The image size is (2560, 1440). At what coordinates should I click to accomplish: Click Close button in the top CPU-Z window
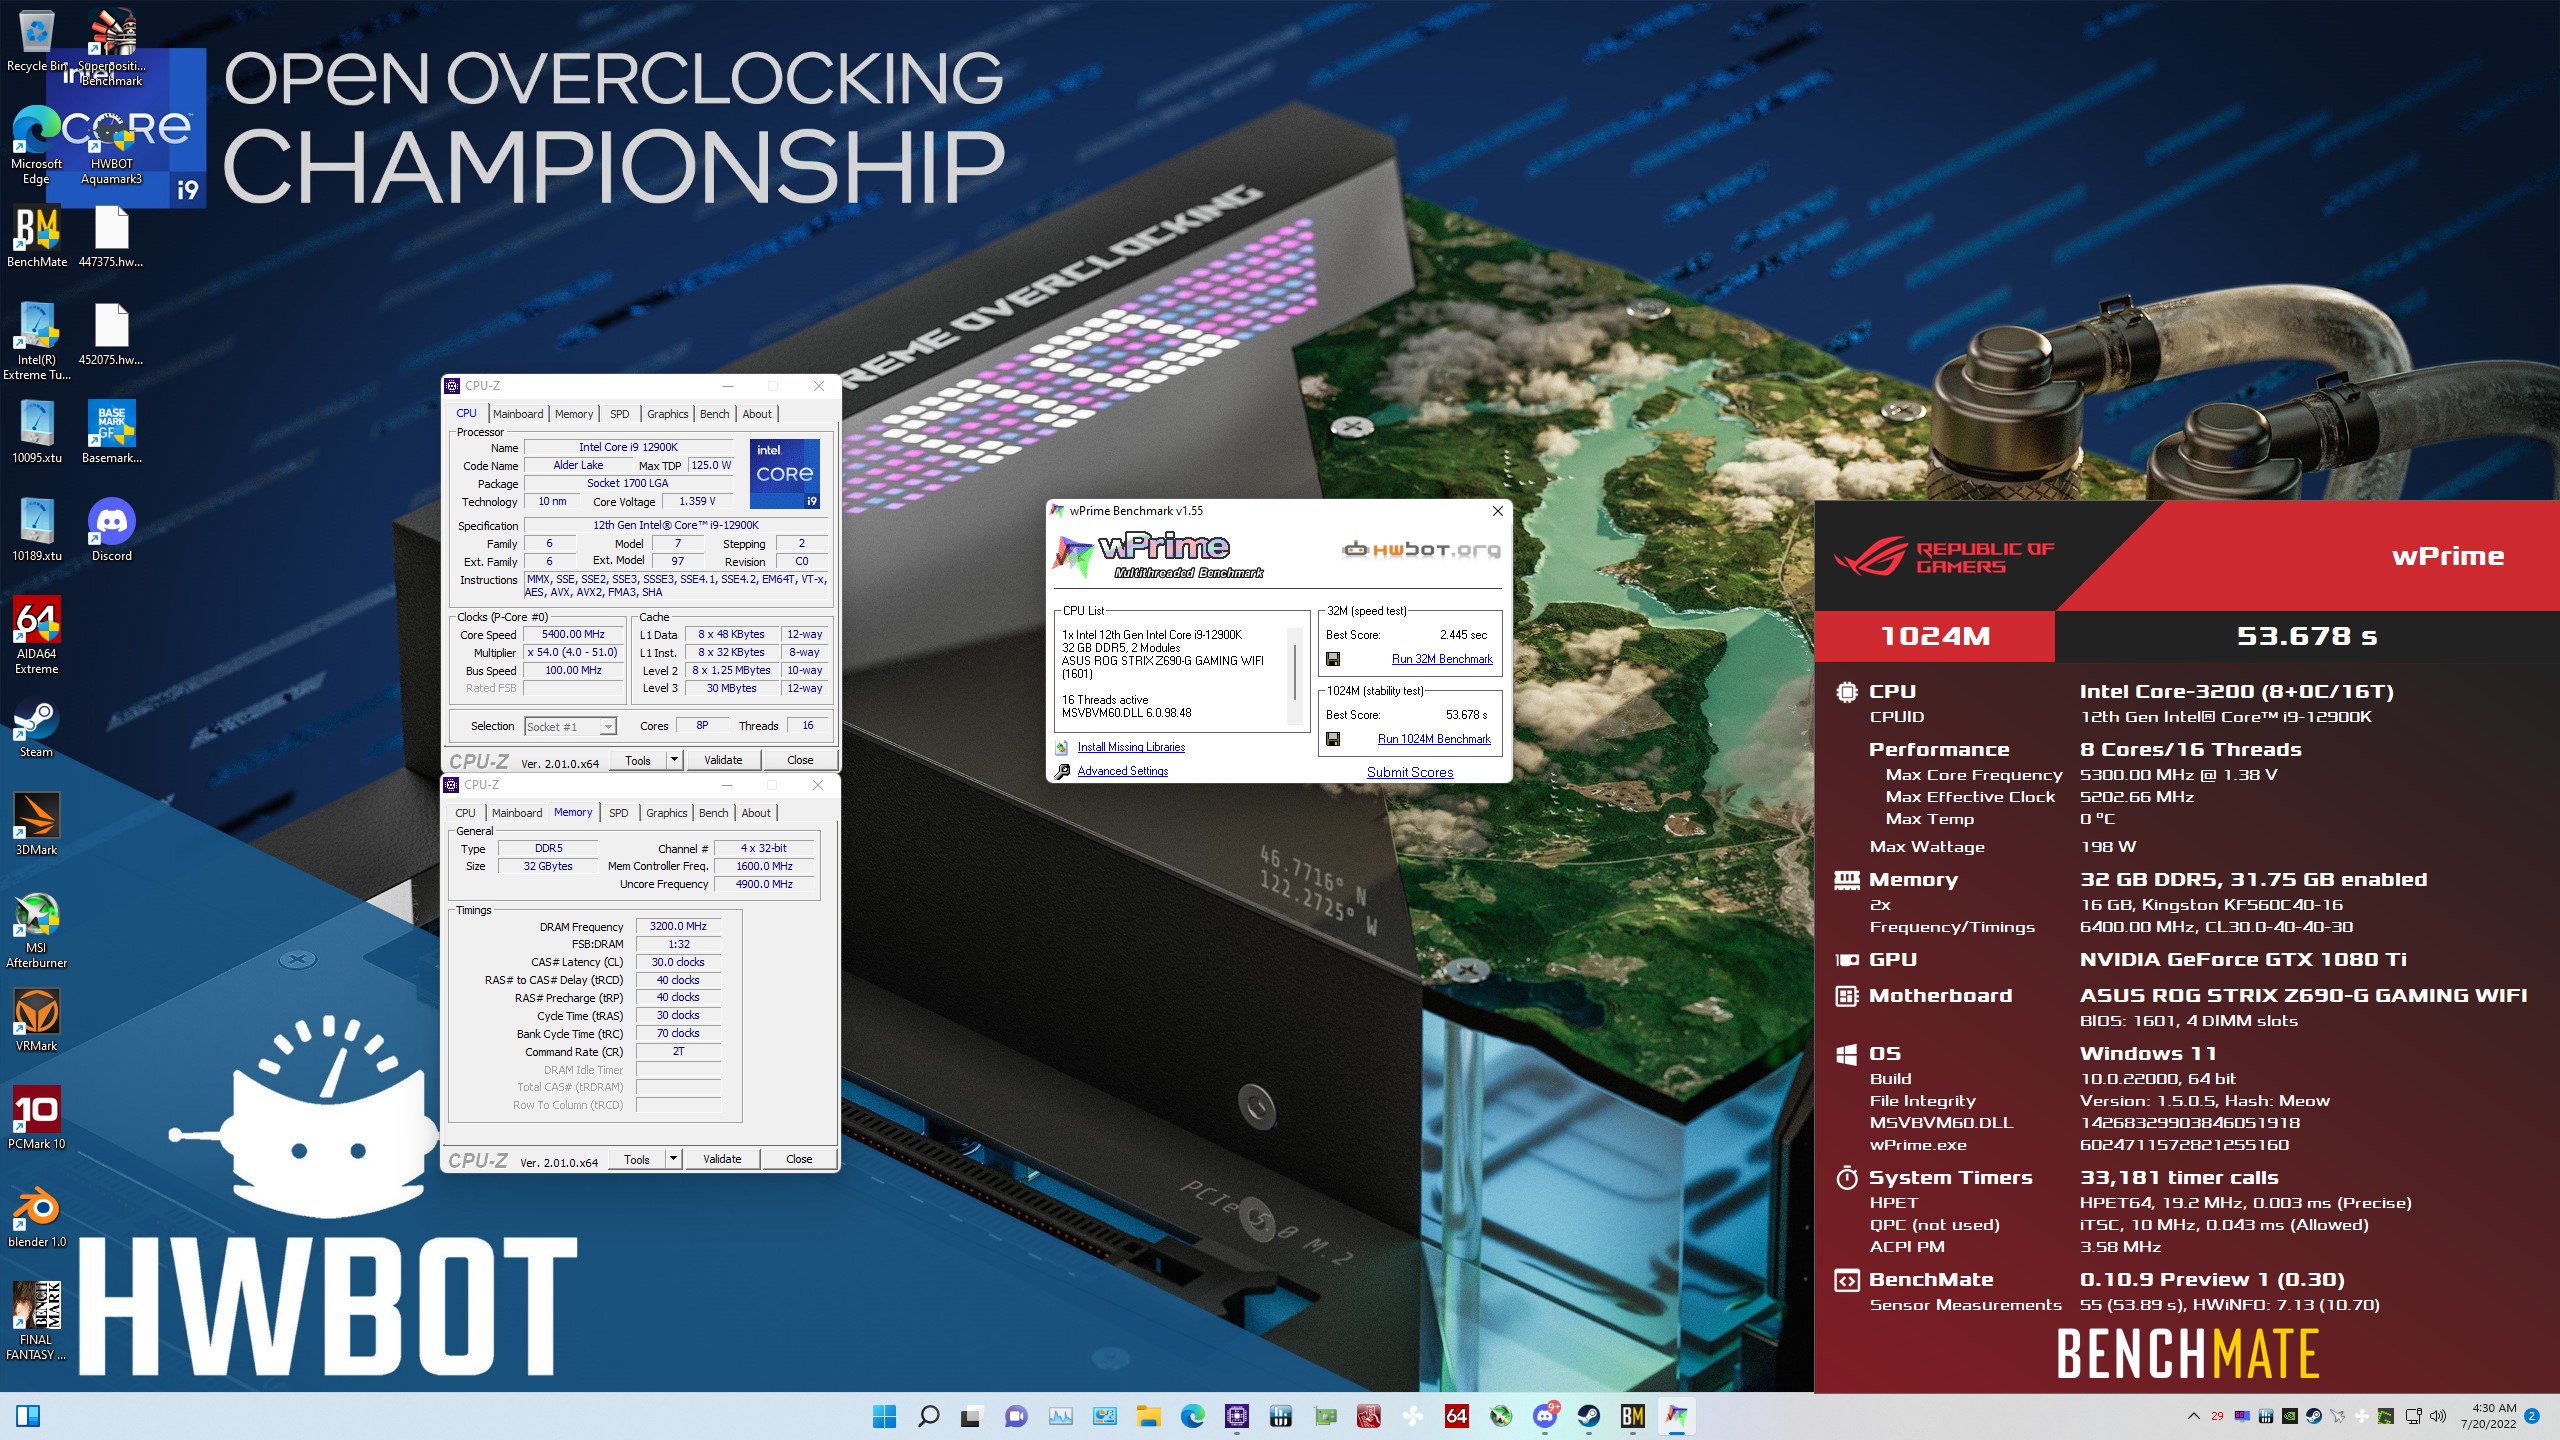click(x=800, y=760)
